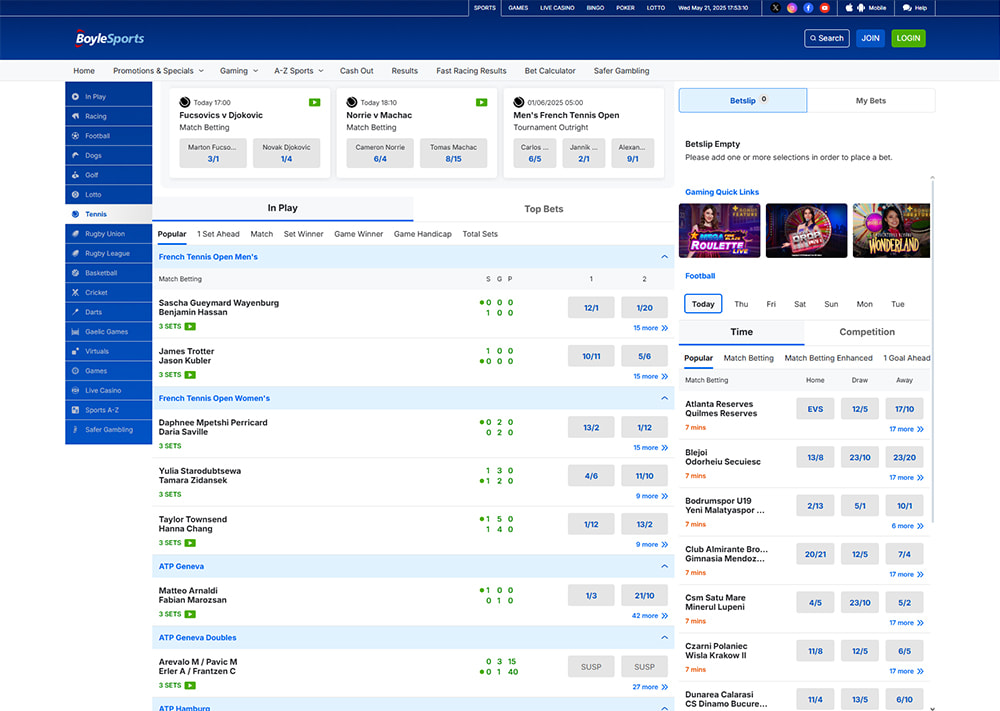Show 42 more markets for Arnaldi v Marozsan
Viewport: 1000px width, 711px height.
tap(650, 616)
